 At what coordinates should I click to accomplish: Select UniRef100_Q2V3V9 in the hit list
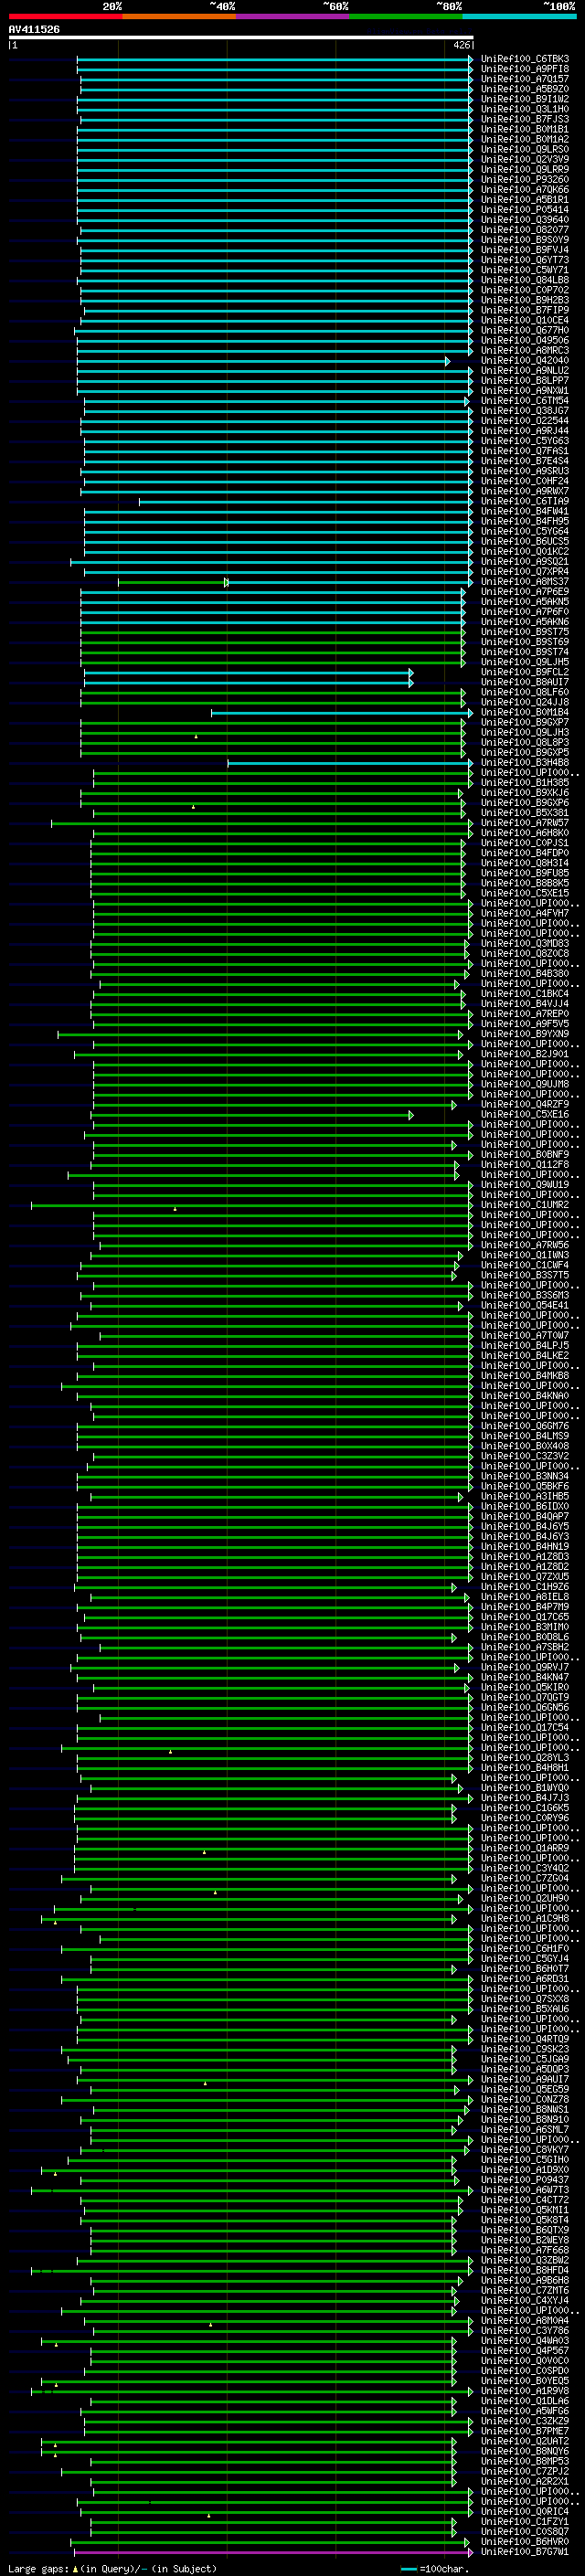(x=525, y=159)
